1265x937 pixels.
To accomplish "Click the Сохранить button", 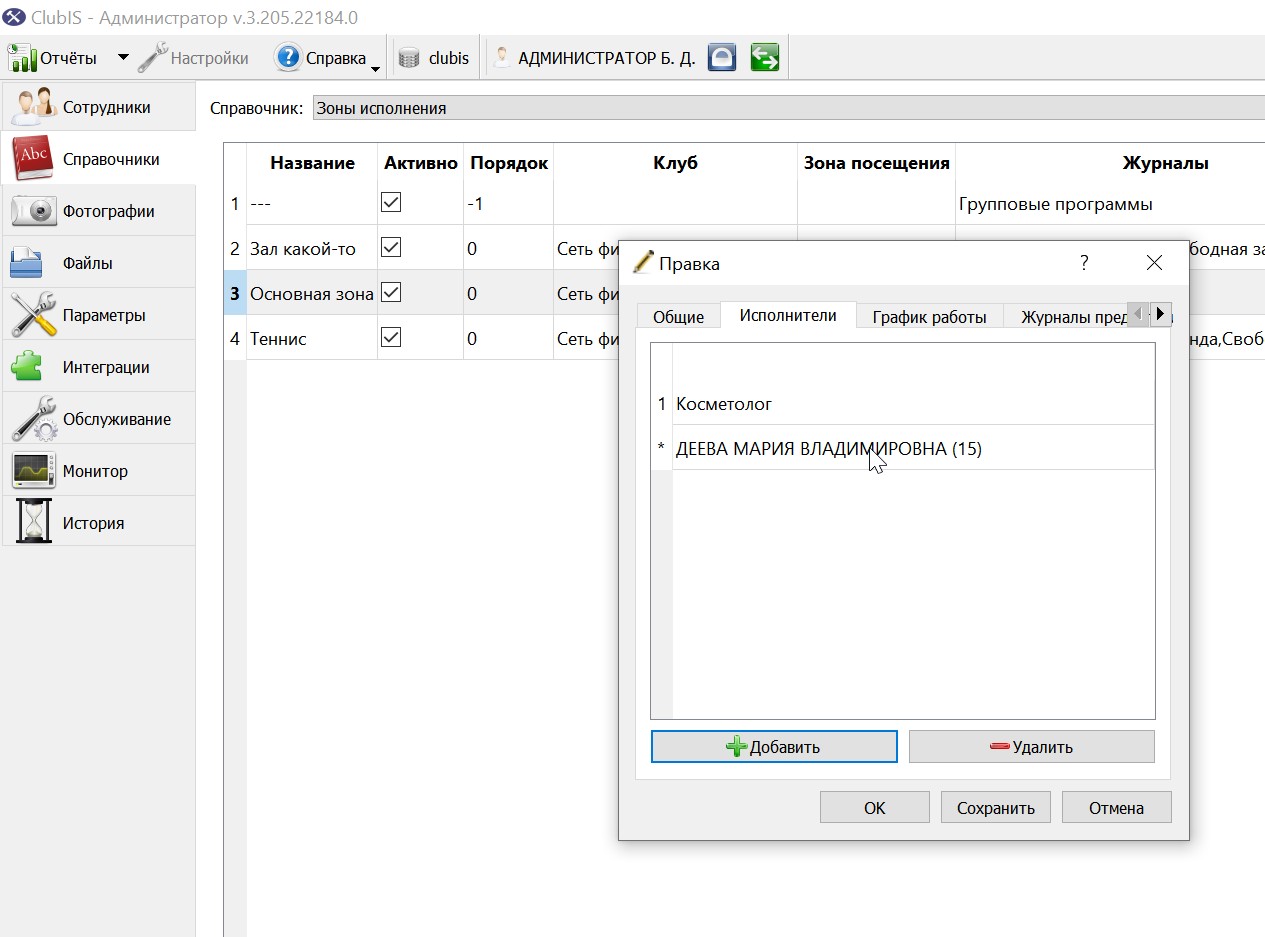I will click(x=996, y=808).
